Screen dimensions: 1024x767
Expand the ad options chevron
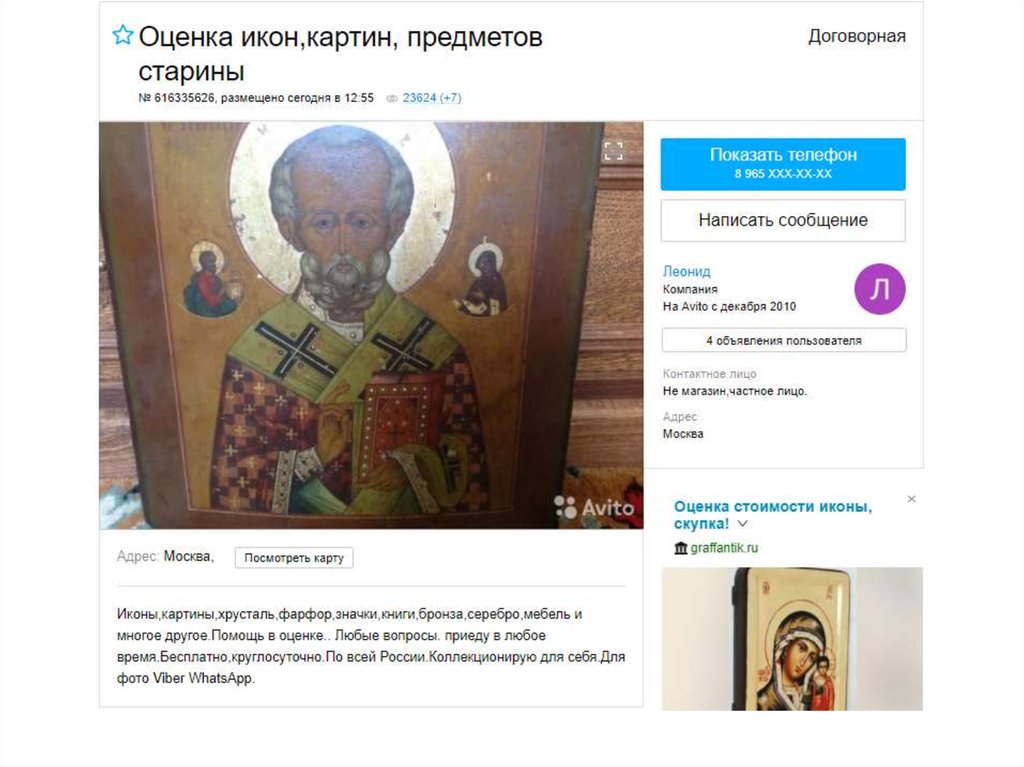(x=743, y=523)
